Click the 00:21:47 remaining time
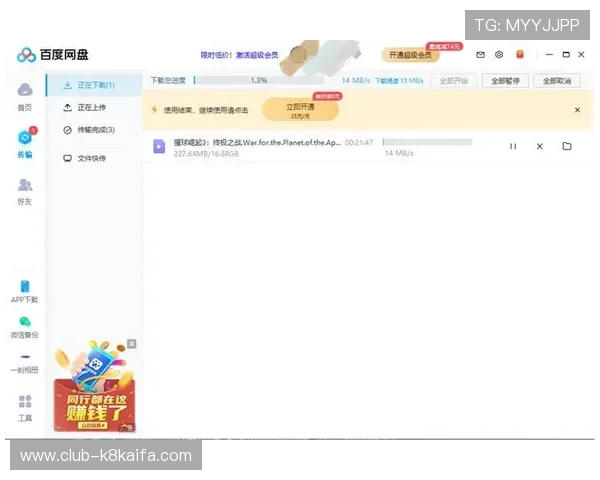The width and height of the screenshot is (600, 480). coord(359,142)
